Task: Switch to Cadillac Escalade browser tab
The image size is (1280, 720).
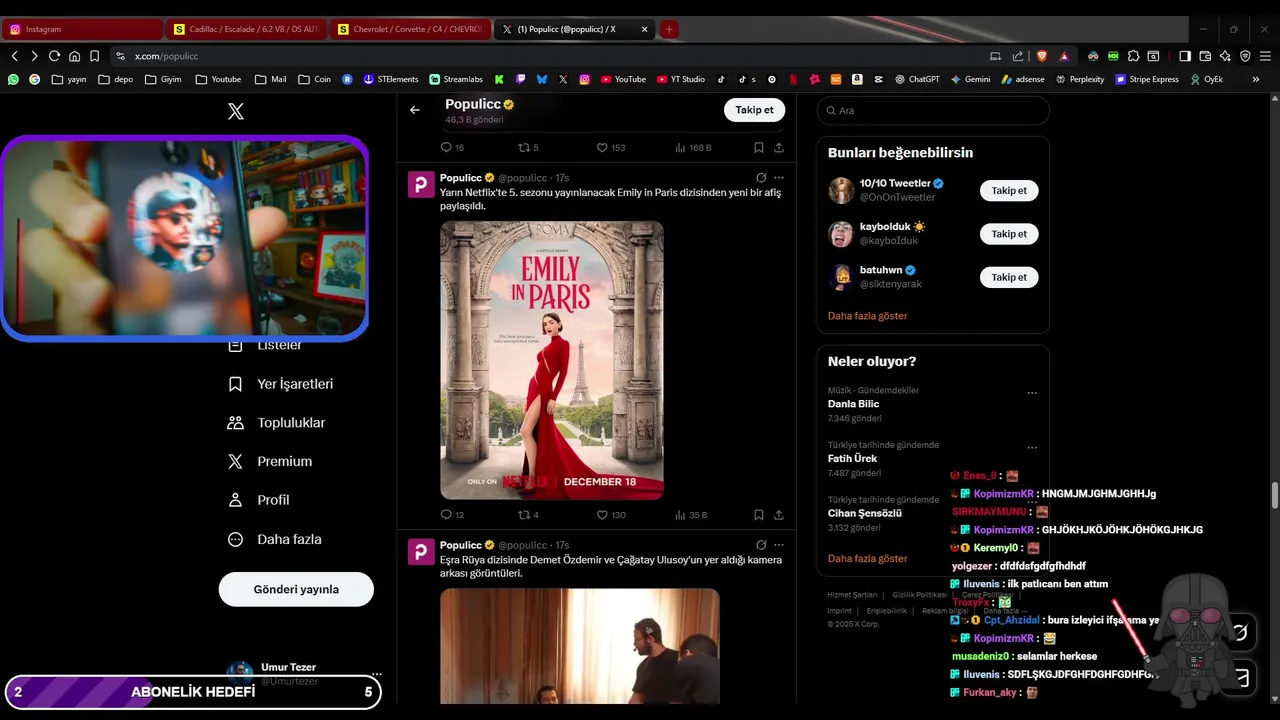Action: click(246, 29)
